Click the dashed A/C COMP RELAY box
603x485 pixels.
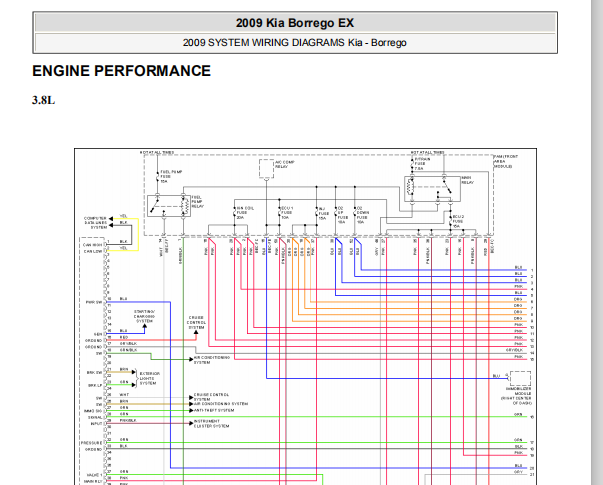[x=267, y=169]
